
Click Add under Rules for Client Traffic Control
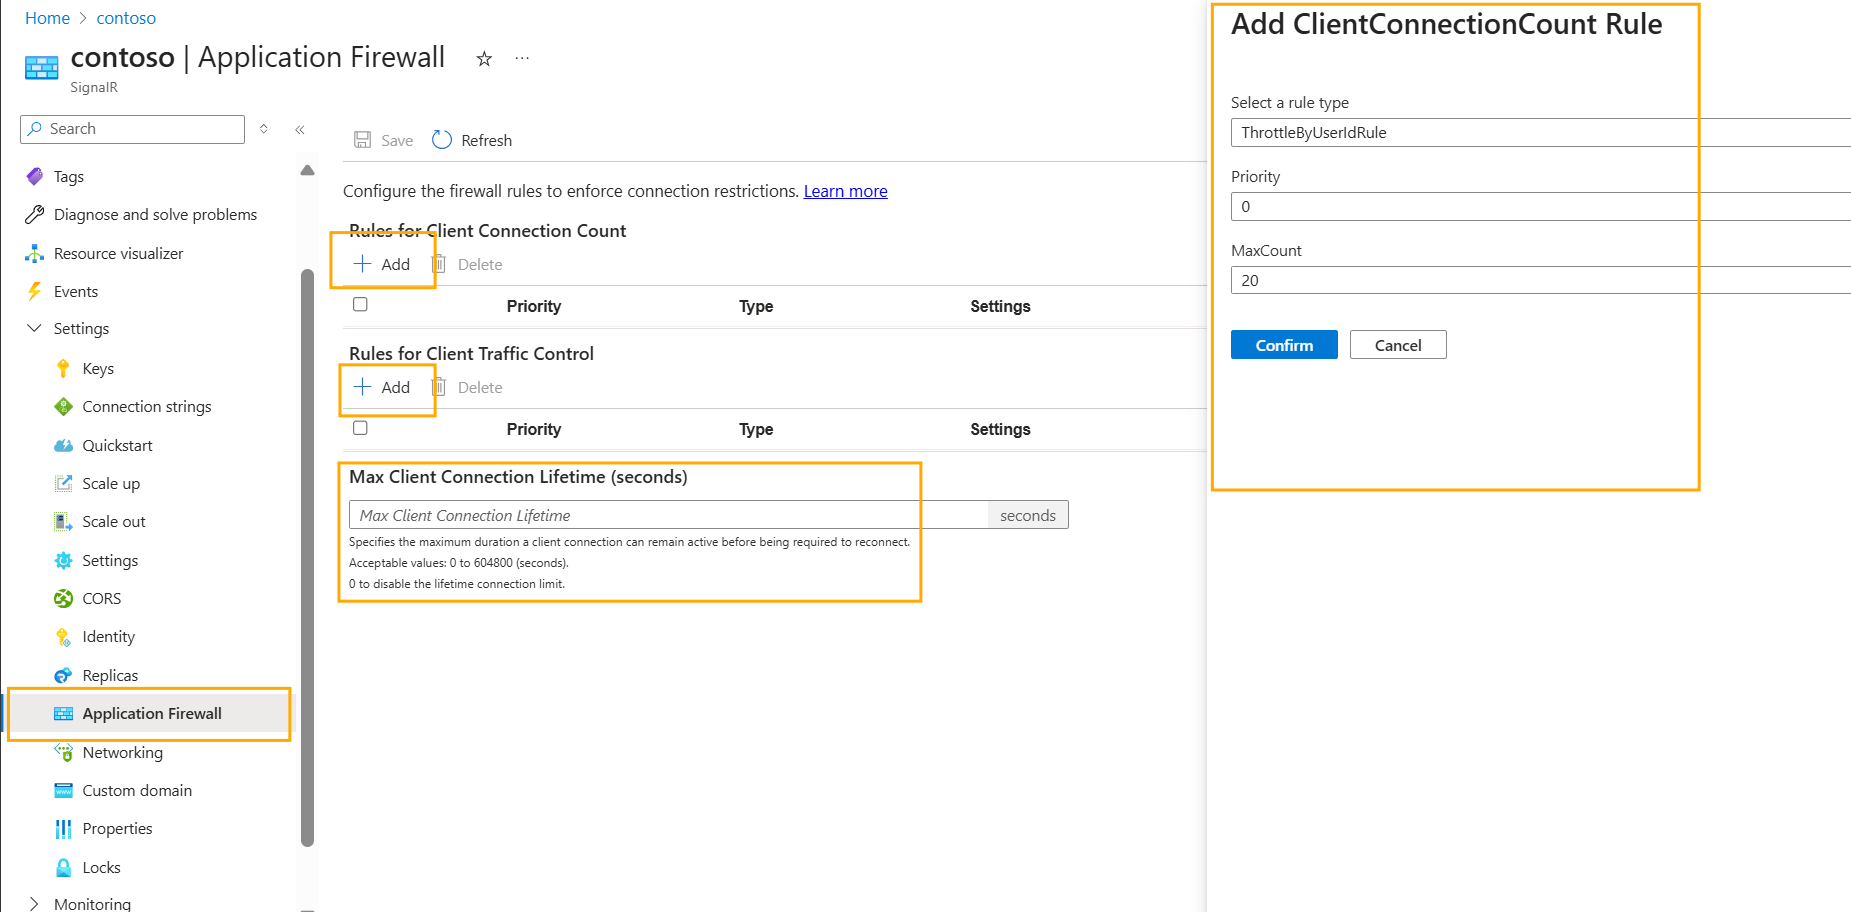(x=382, y=387)
